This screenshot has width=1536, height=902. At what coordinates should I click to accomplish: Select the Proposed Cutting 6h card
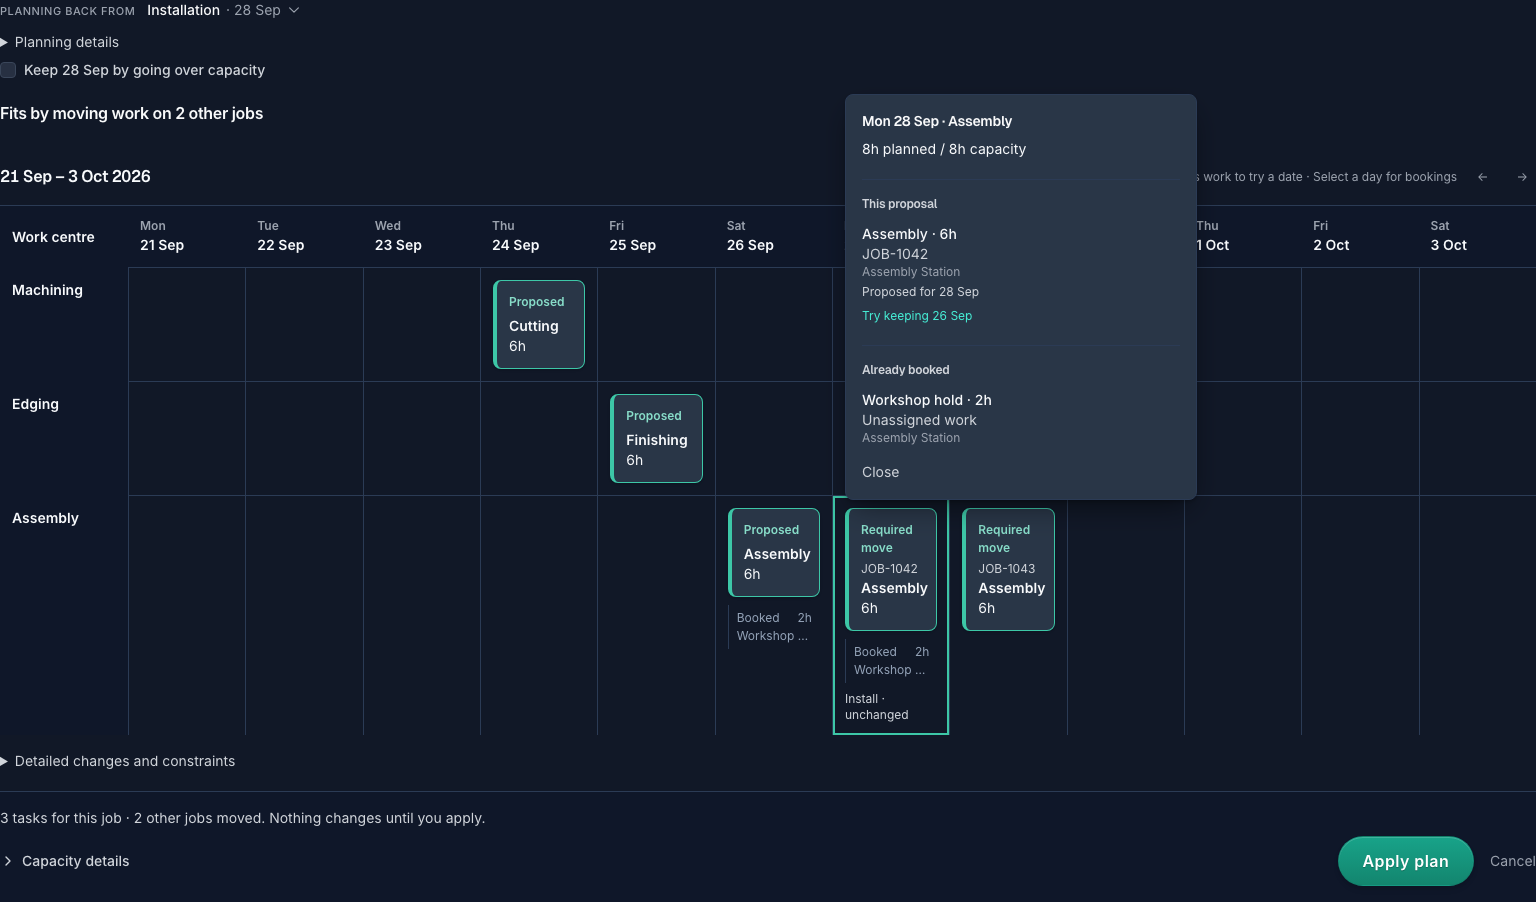(x=539, y=324)
